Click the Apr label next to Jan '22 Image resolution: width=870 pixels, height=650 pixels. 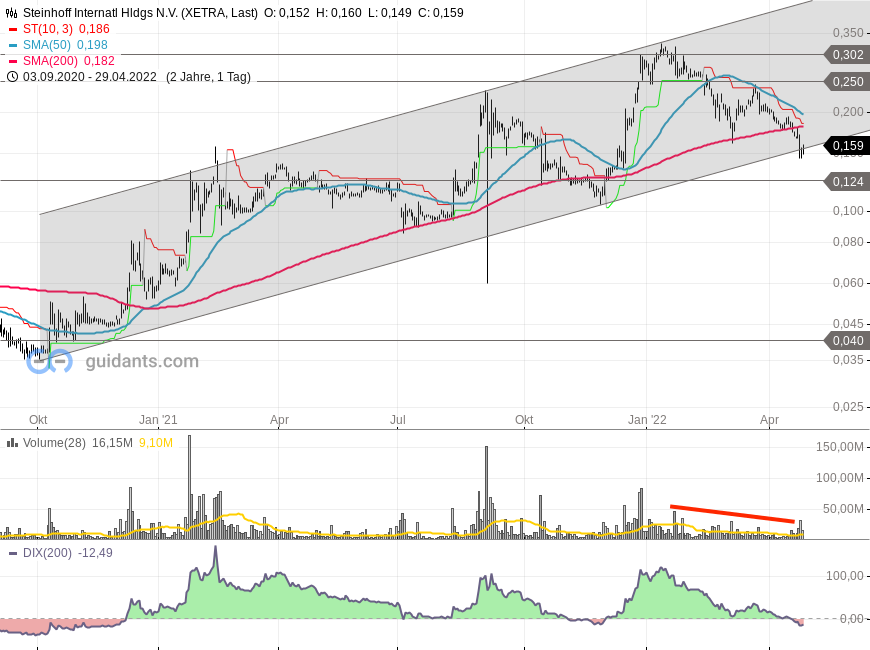pyautogui.click(x=769, y=420)
